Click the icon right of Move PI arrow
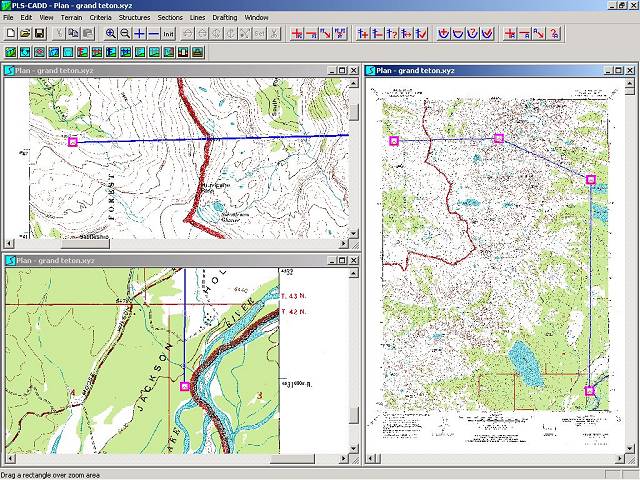The height and width of the screenshot is (480, 640). tap(340, 33)
